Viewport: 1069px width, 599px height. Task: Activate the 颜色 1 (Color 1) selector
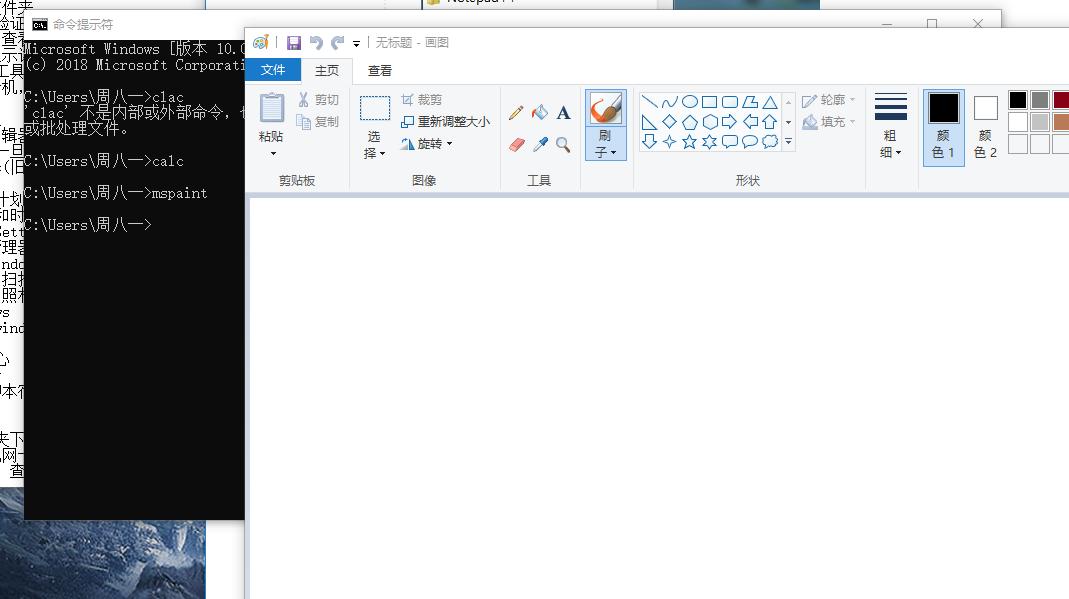943,126
